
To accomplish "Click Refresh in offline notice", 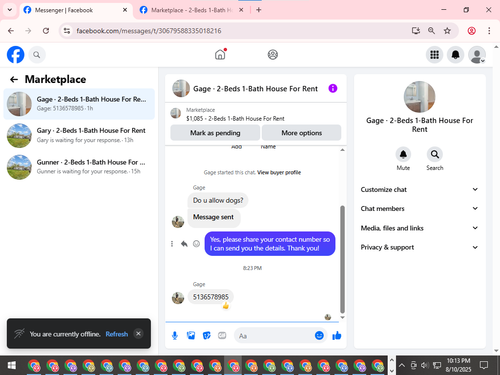I will (x=117, y=334).
